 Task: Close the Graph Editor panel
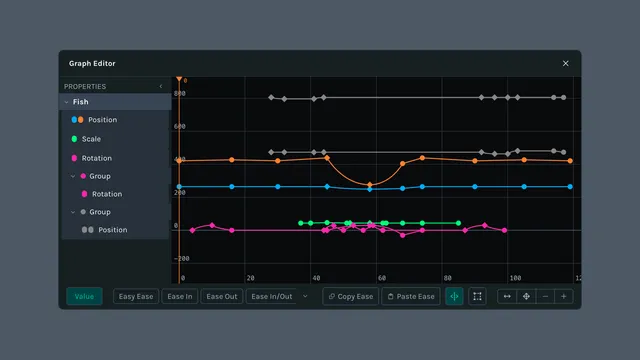click(565, 63)
